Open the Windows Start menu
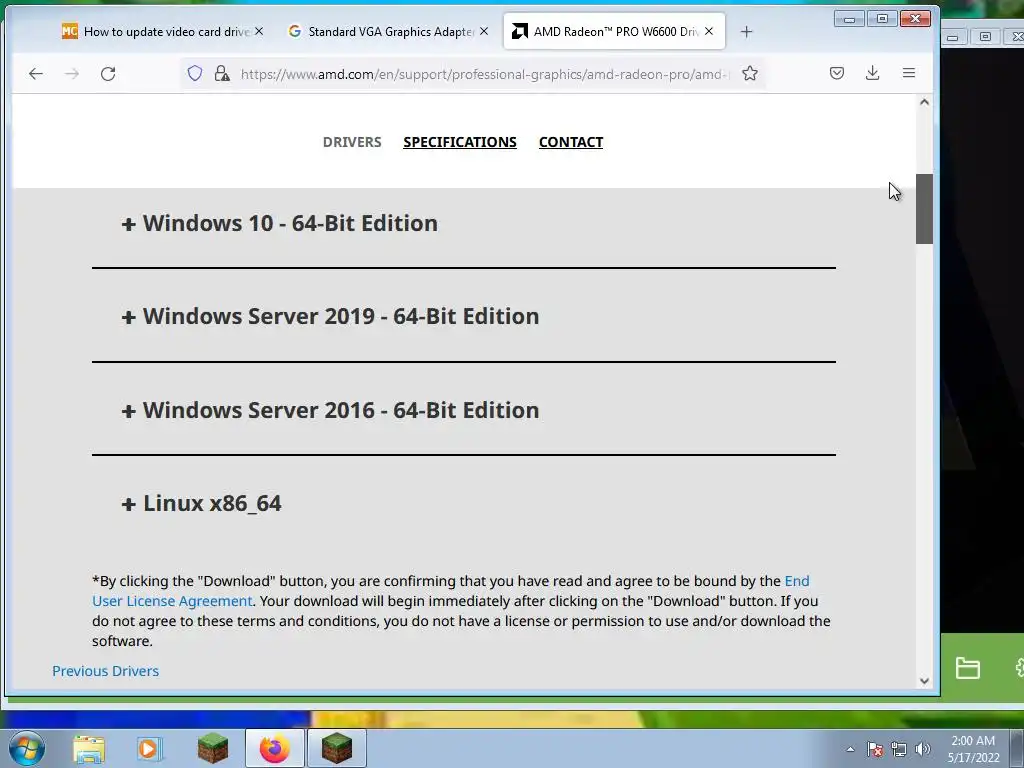The image size is (1024, 768). pyautogui.click(x=27, y=748)
